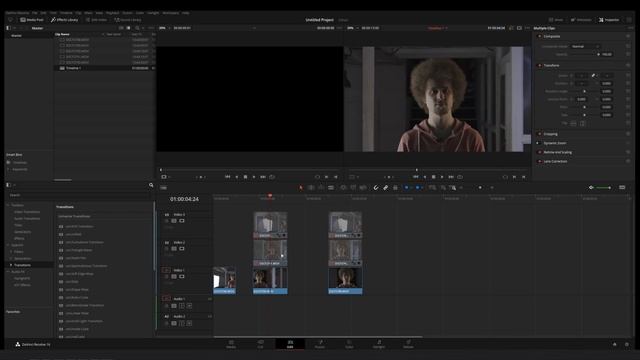
Task: Toggle the Snapping magnet icon
Action: tap(376, 188)
